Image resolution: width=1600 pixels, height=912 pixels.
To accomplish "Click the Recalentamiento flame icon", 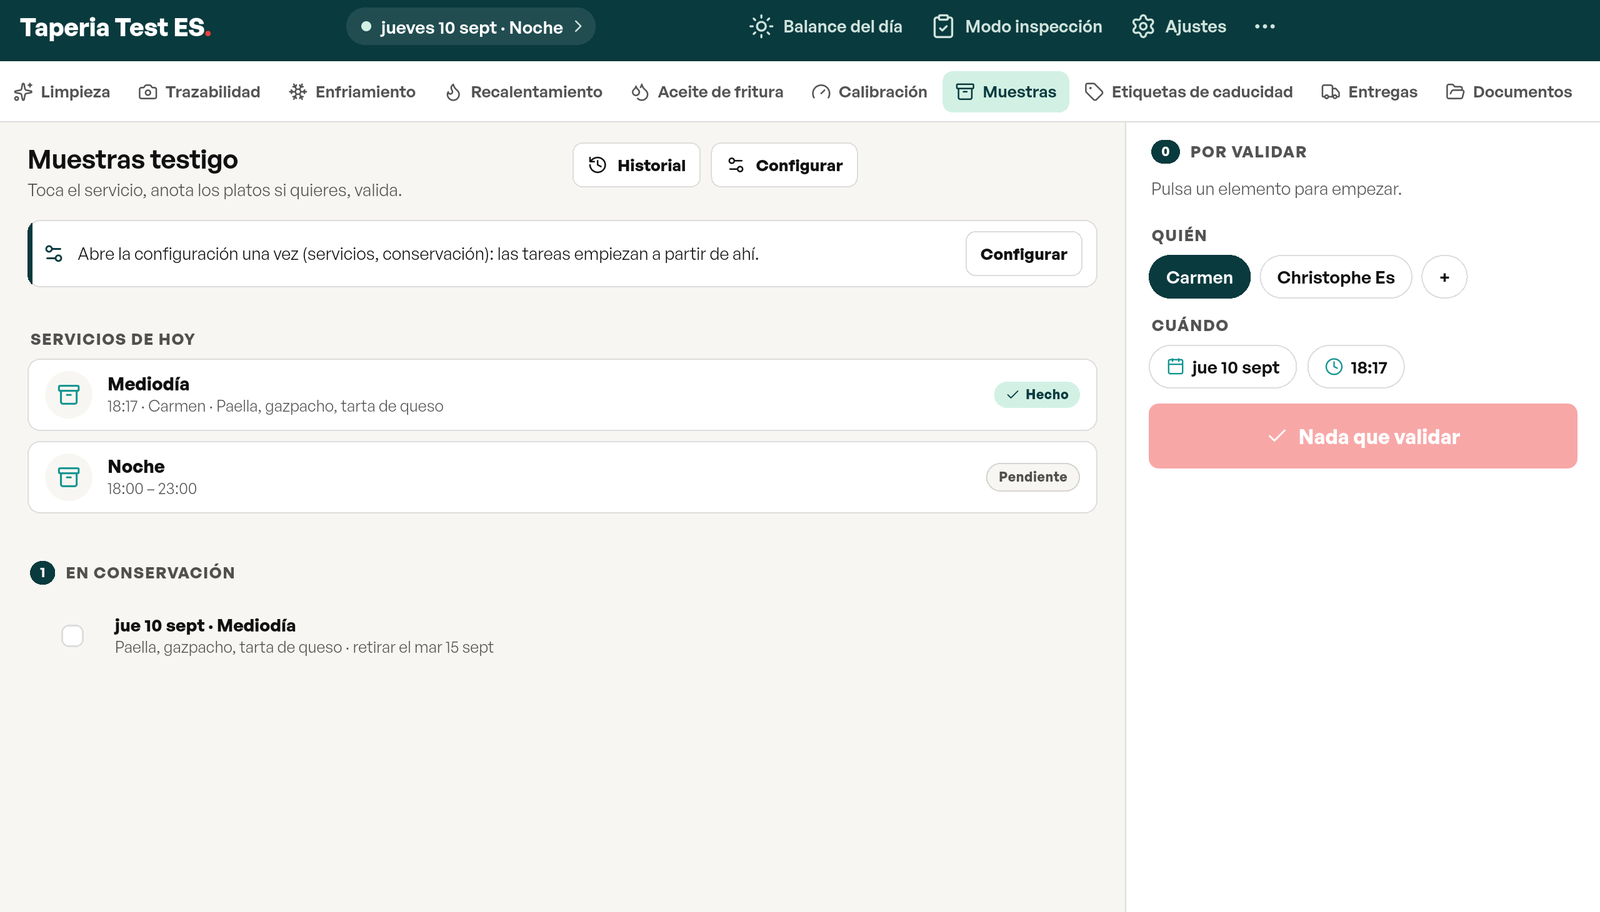I will [453, 92].
